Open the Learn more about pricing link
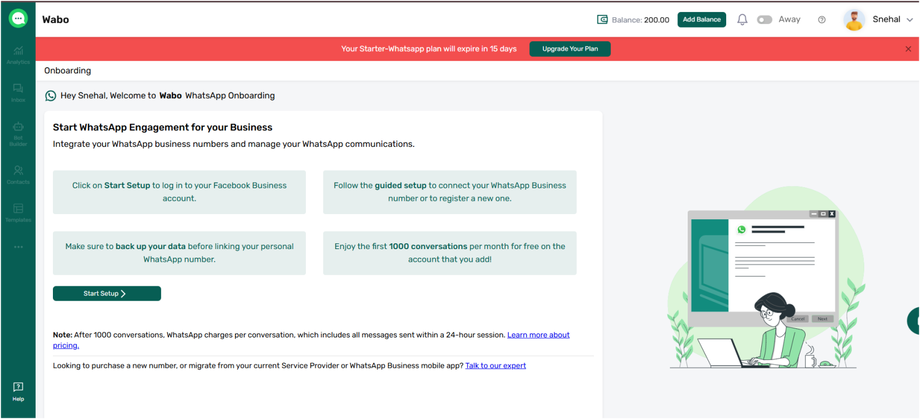 tap(538, 335)
